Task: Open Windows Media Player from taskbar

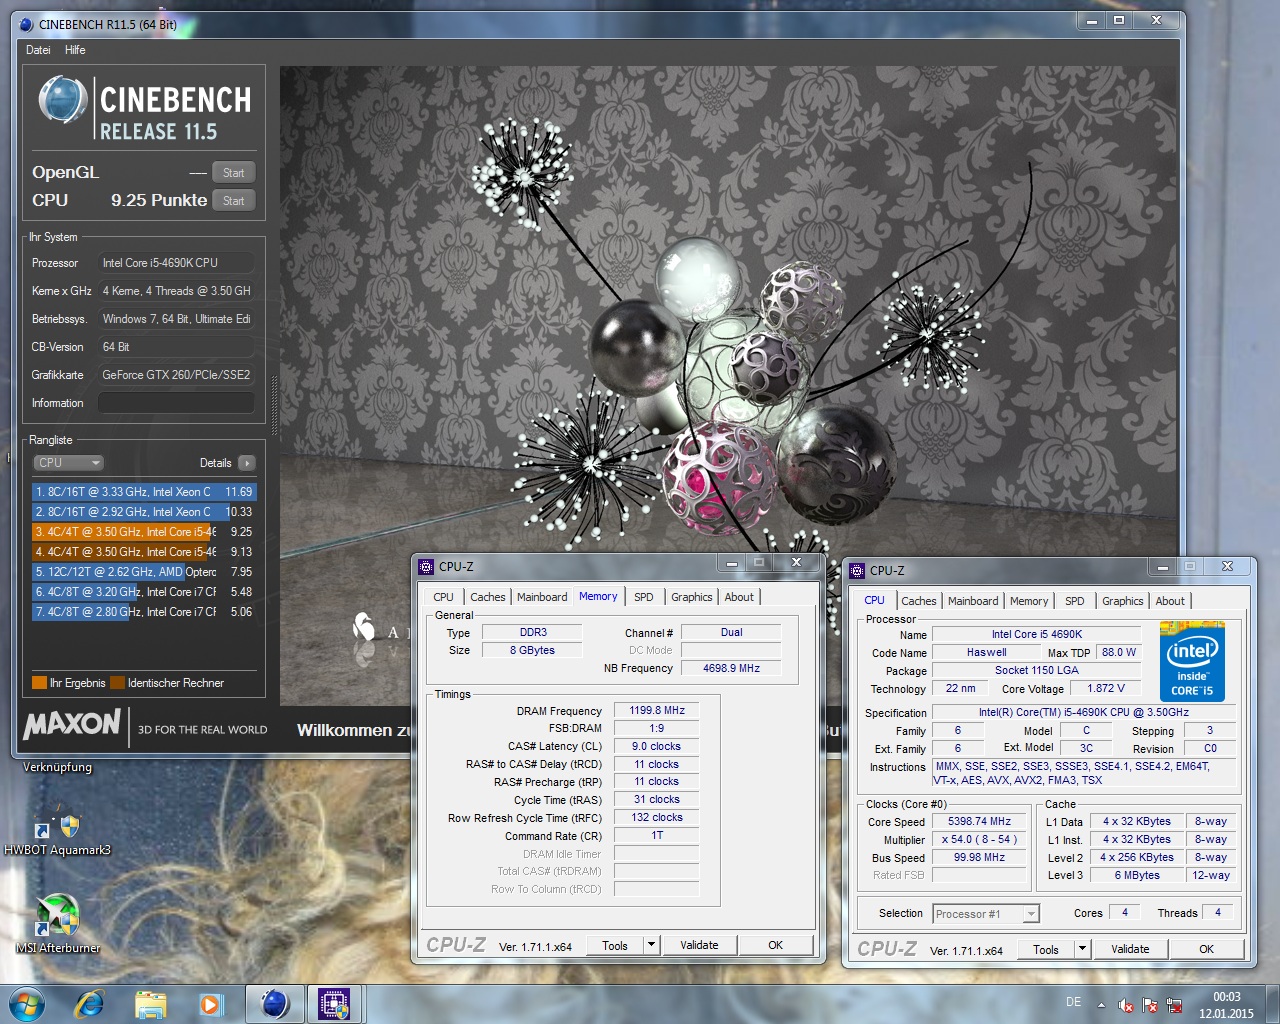Action: 210,1004
